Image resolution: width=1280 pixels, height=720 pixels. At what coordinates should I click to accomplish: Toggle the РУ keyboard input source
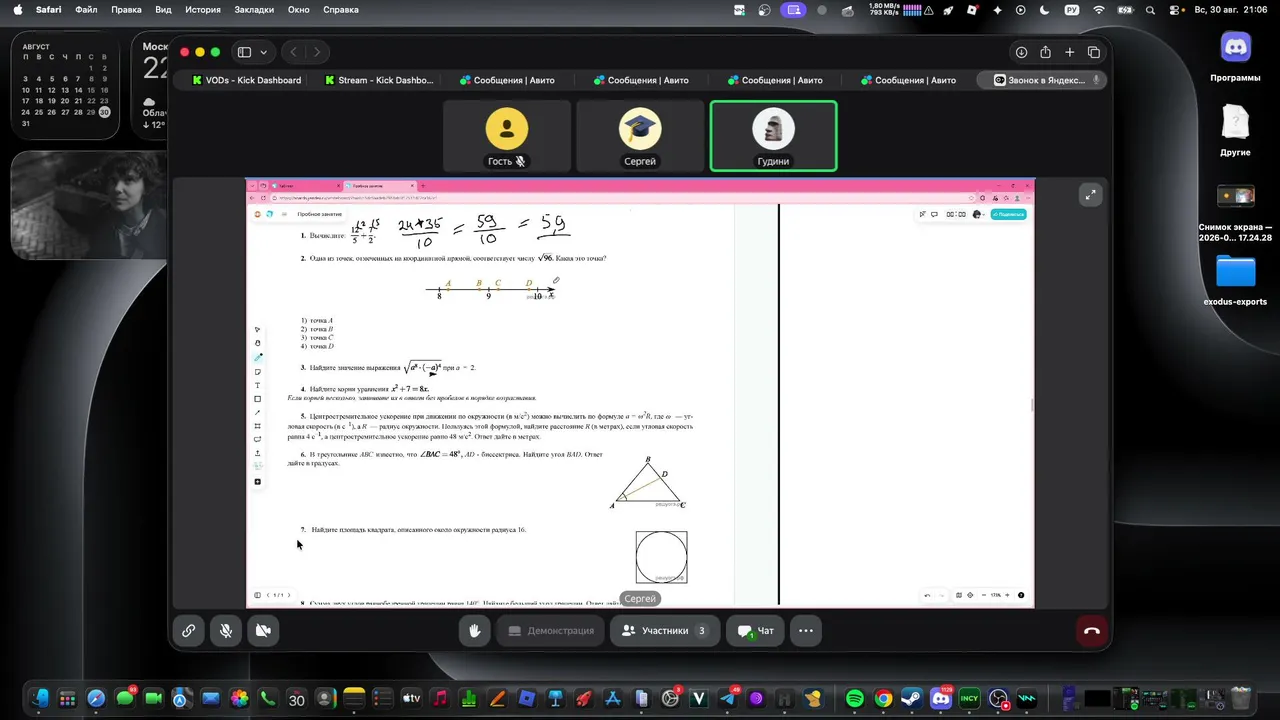(1073, 10)
